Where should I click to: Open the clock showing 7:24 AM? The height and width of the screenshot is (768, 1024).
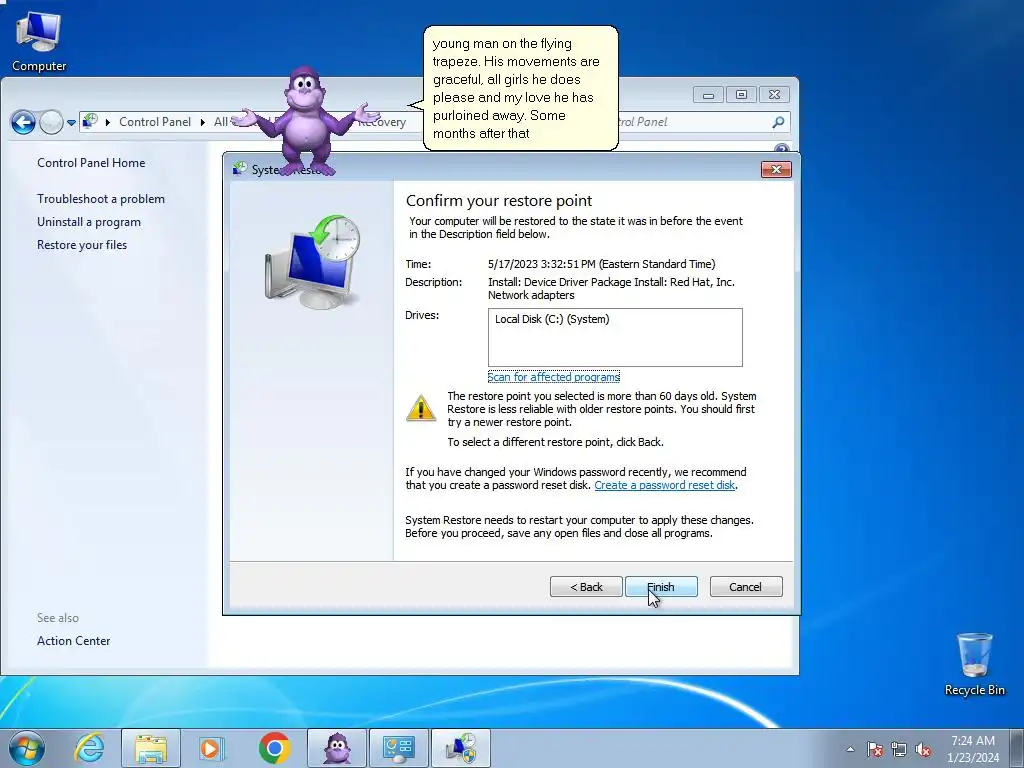(x=973, y=749)
